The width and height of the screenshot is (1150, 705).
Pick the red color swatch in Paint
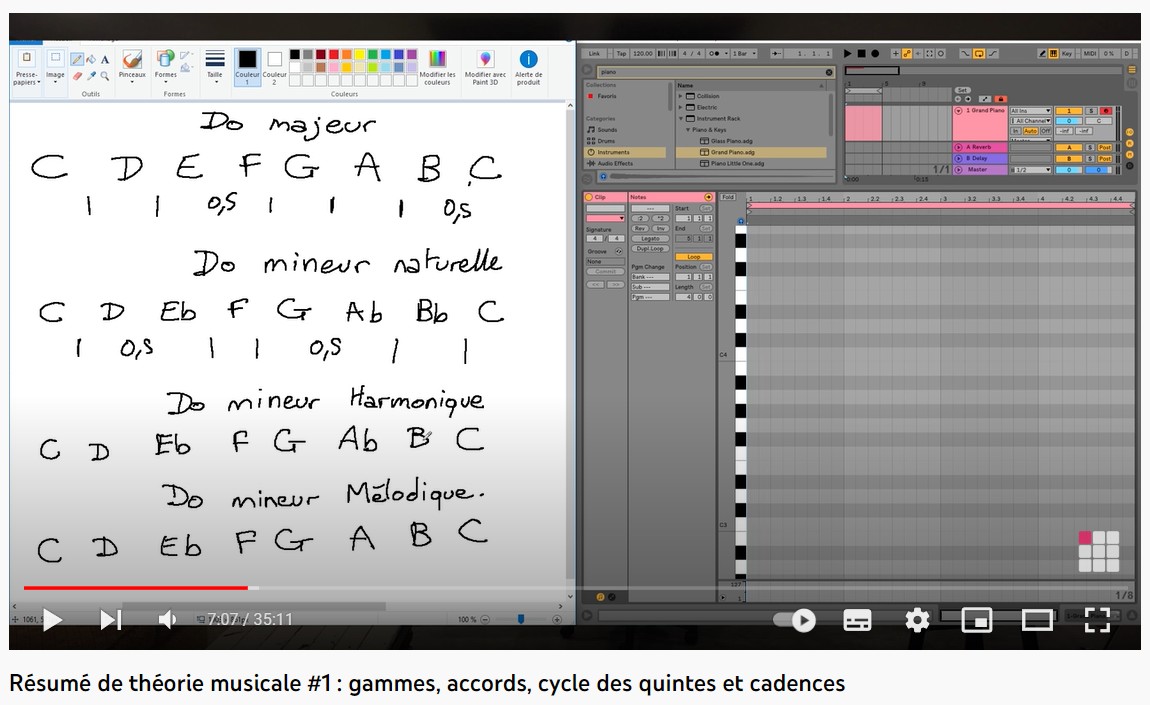tap(334, 54)
